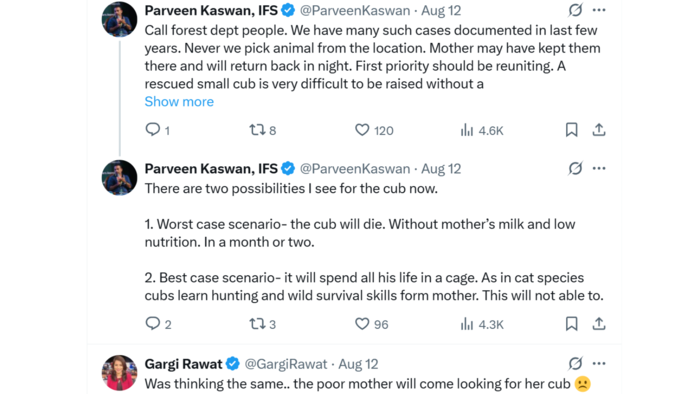The image size is (700, 394).
Task: Bookmark the 'two possibilities' tweet
Action: (571, 324)
